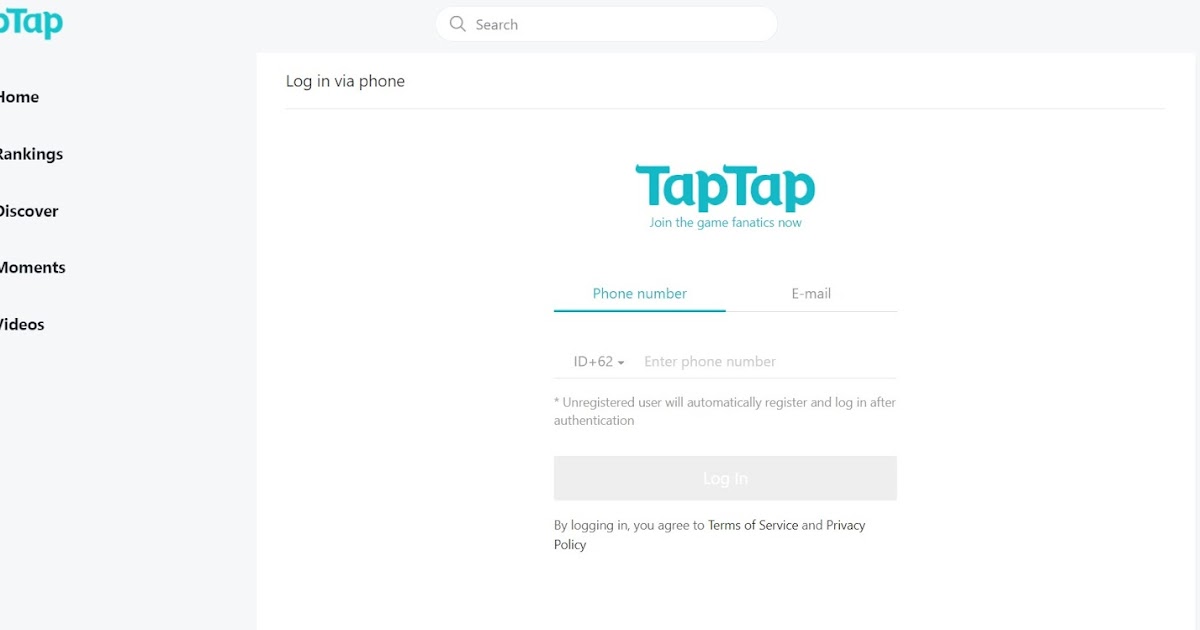Open the Discover page
Viewport: 1200px width, 630px height.
point(27,211)
